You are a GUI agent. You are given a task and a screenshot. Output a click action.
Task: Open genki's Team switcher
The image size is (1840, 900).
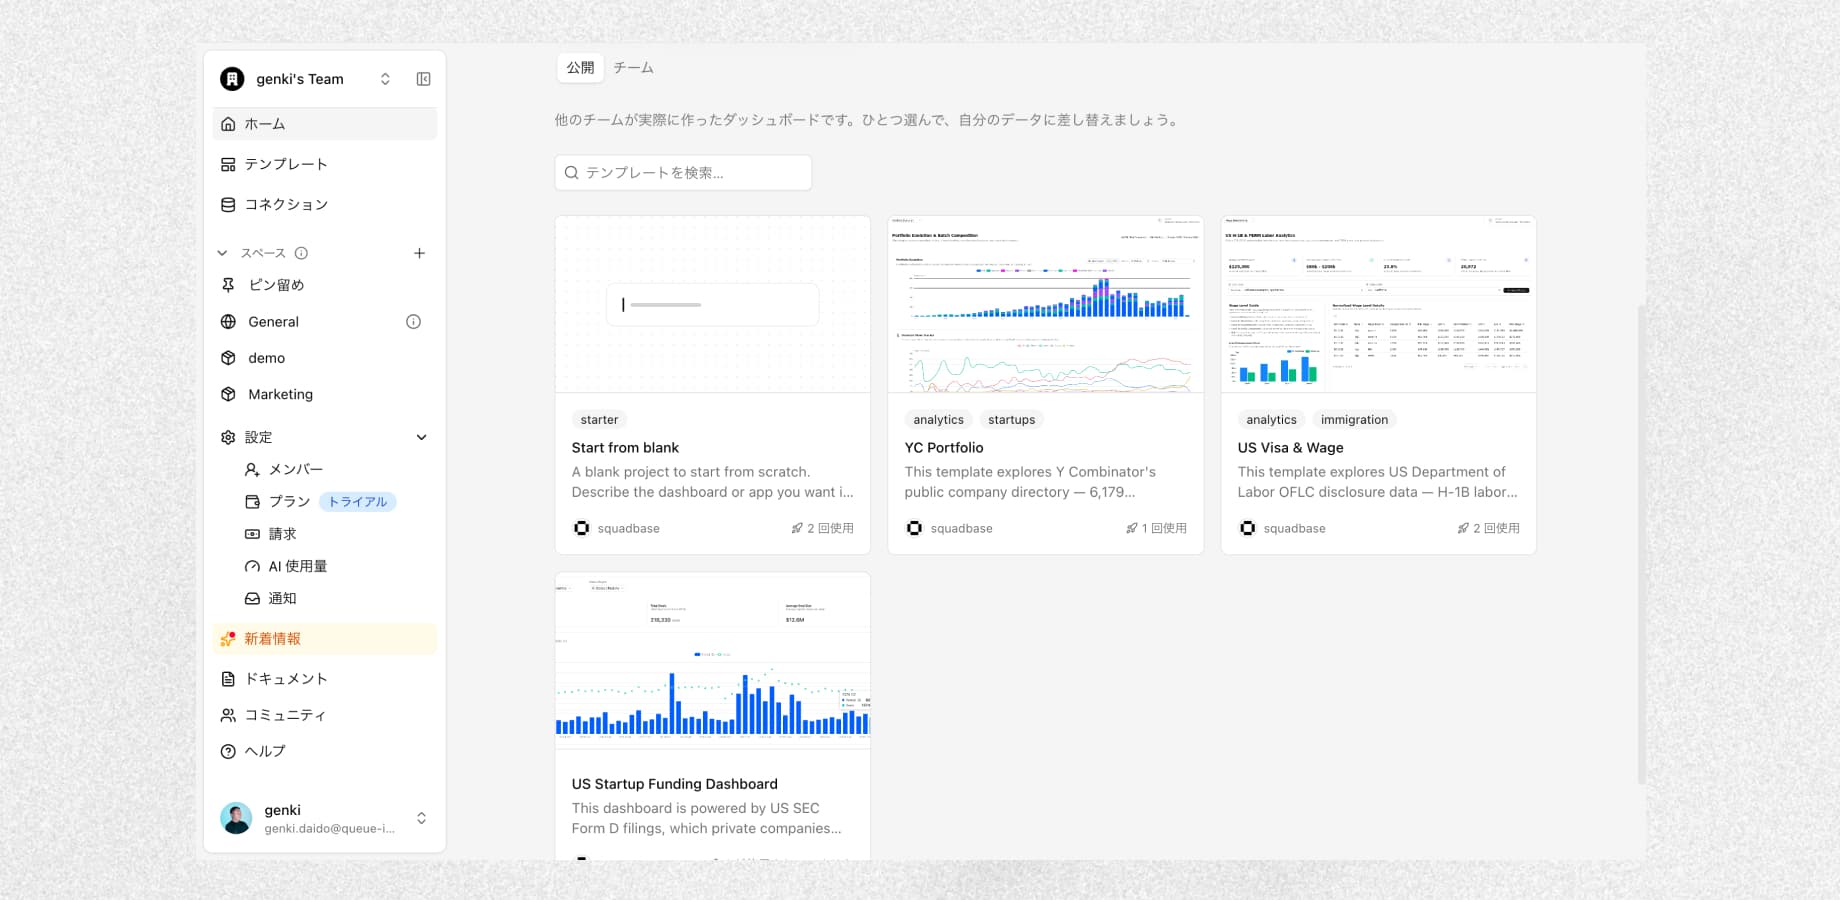point(306,79)
